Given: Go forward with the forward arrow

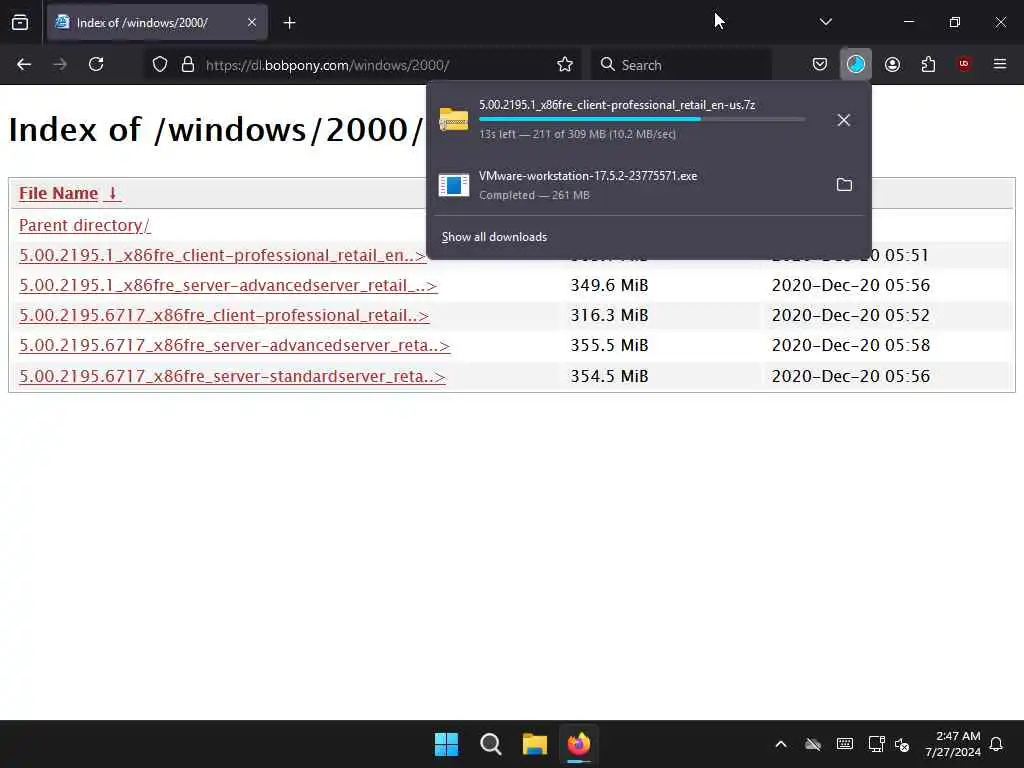Looking at the screenshot, I should pos(60,64).
